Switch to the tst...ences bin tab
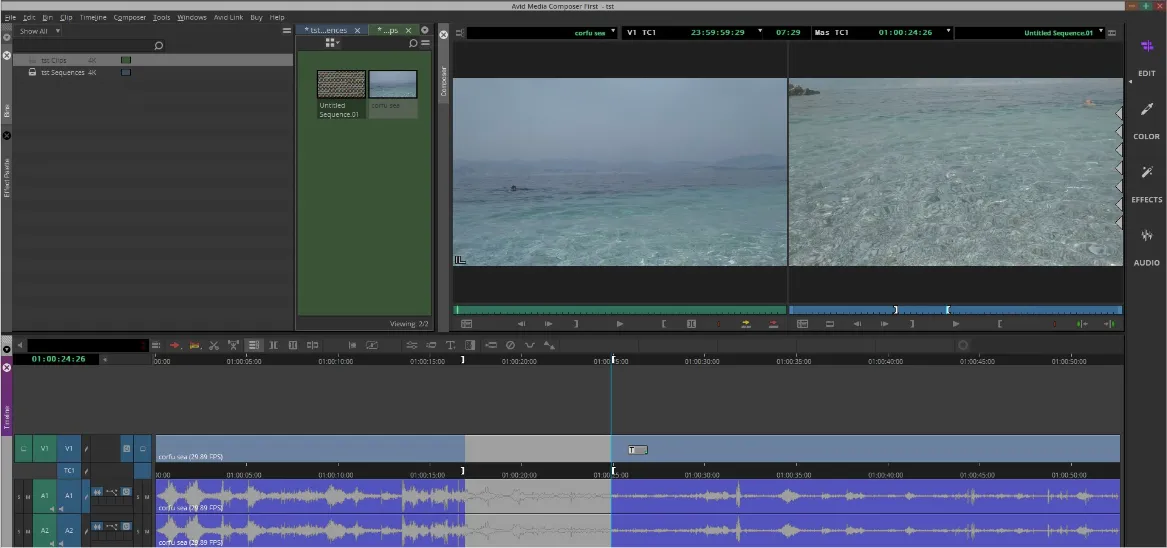The height and width of the screenshot is (548, 1167). tap(326, 31)
